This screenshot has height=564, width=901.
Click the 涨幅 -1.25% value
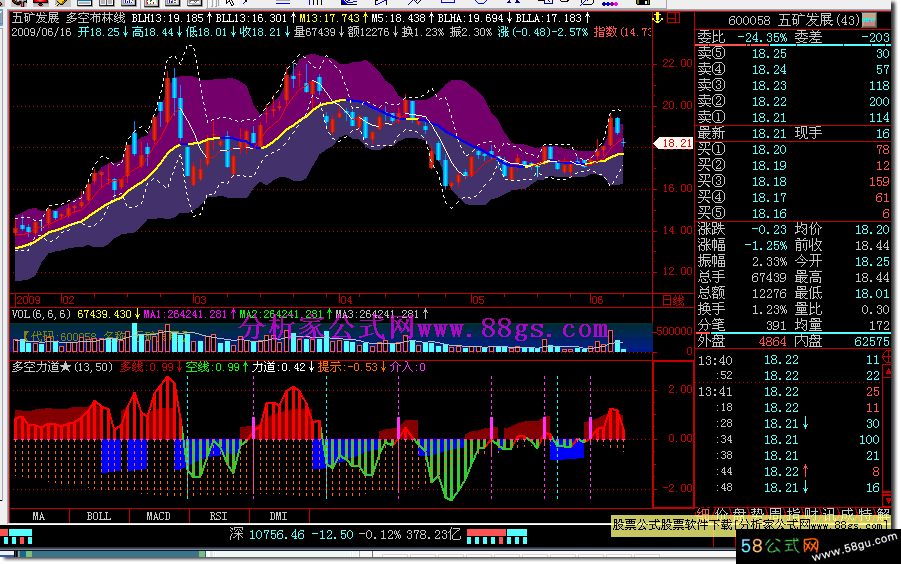(x=765, y=245)
